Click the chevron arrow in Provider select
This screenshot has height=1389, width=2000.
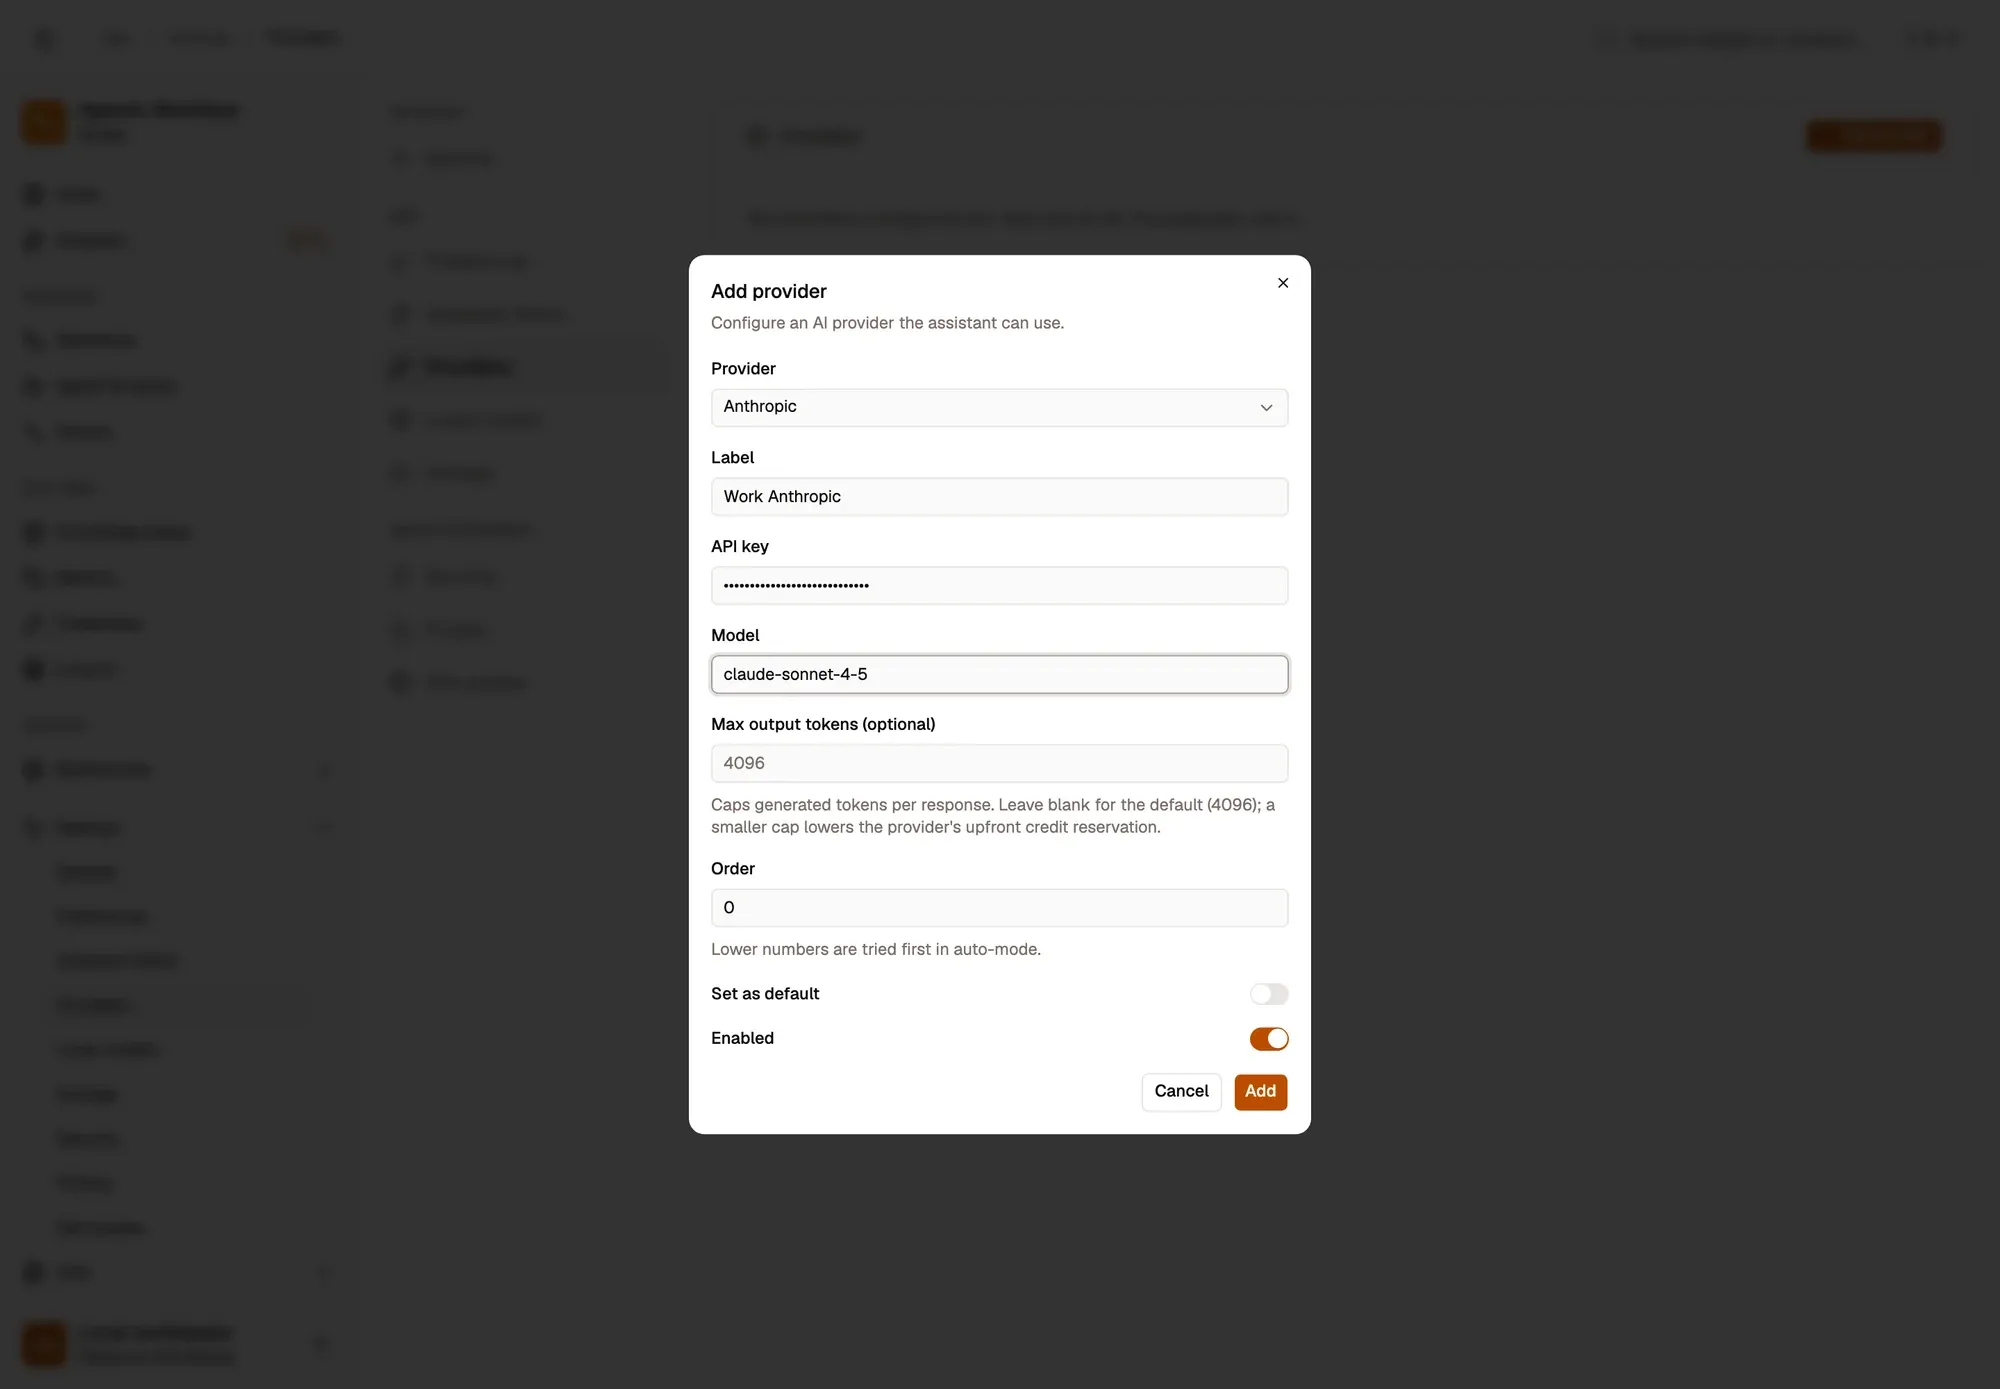coord(1266,407)
